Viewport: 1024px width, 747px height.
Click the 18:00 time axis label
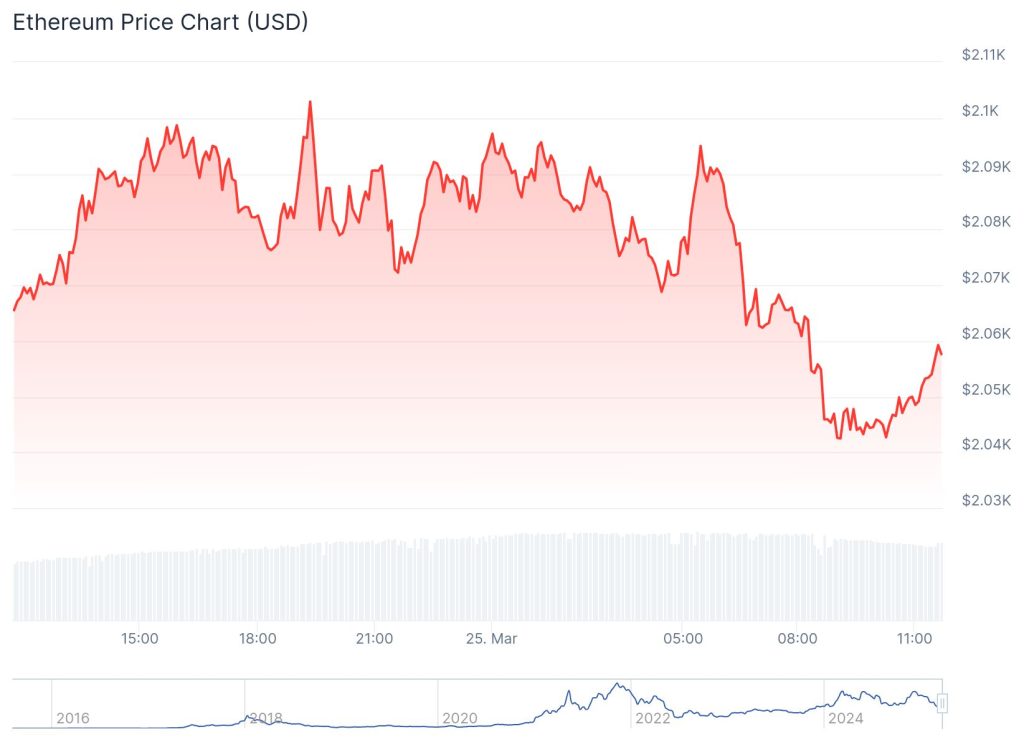[257, 638]
